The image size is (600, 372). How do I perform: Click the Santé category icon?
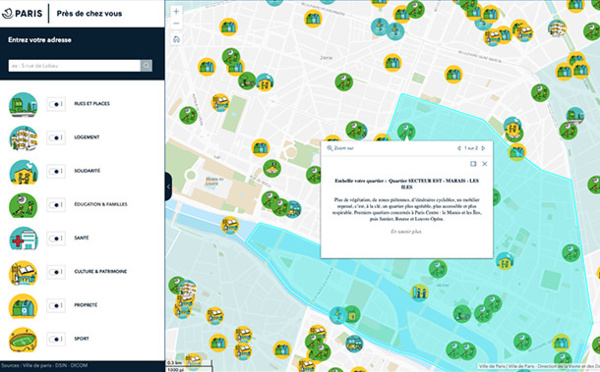click(x=23, y=238)
